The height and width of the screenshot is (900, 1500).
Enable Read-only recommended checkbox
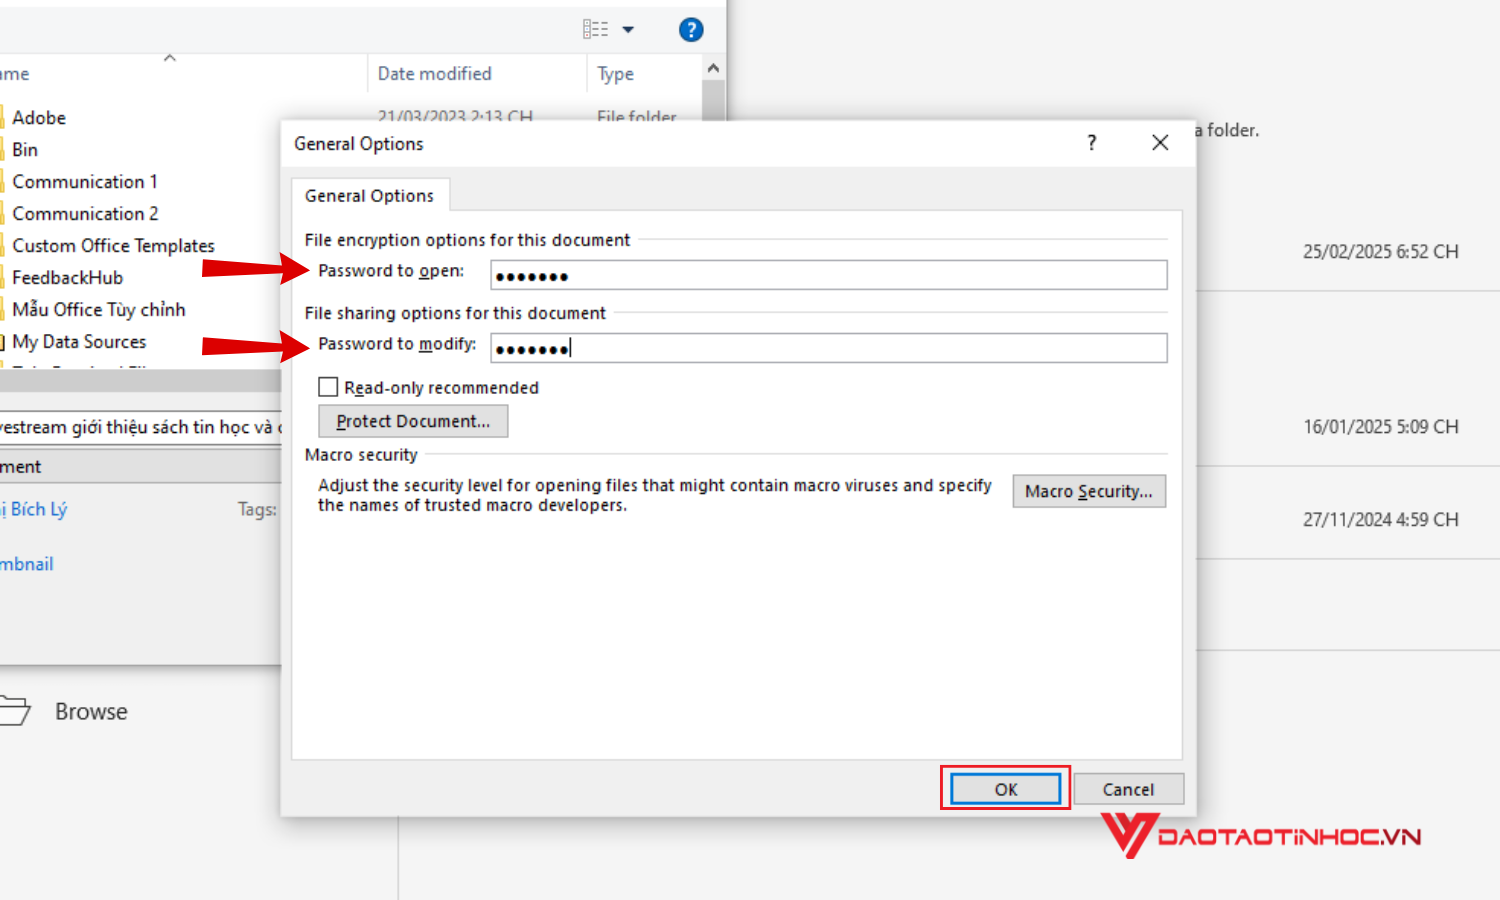[328, 387]
